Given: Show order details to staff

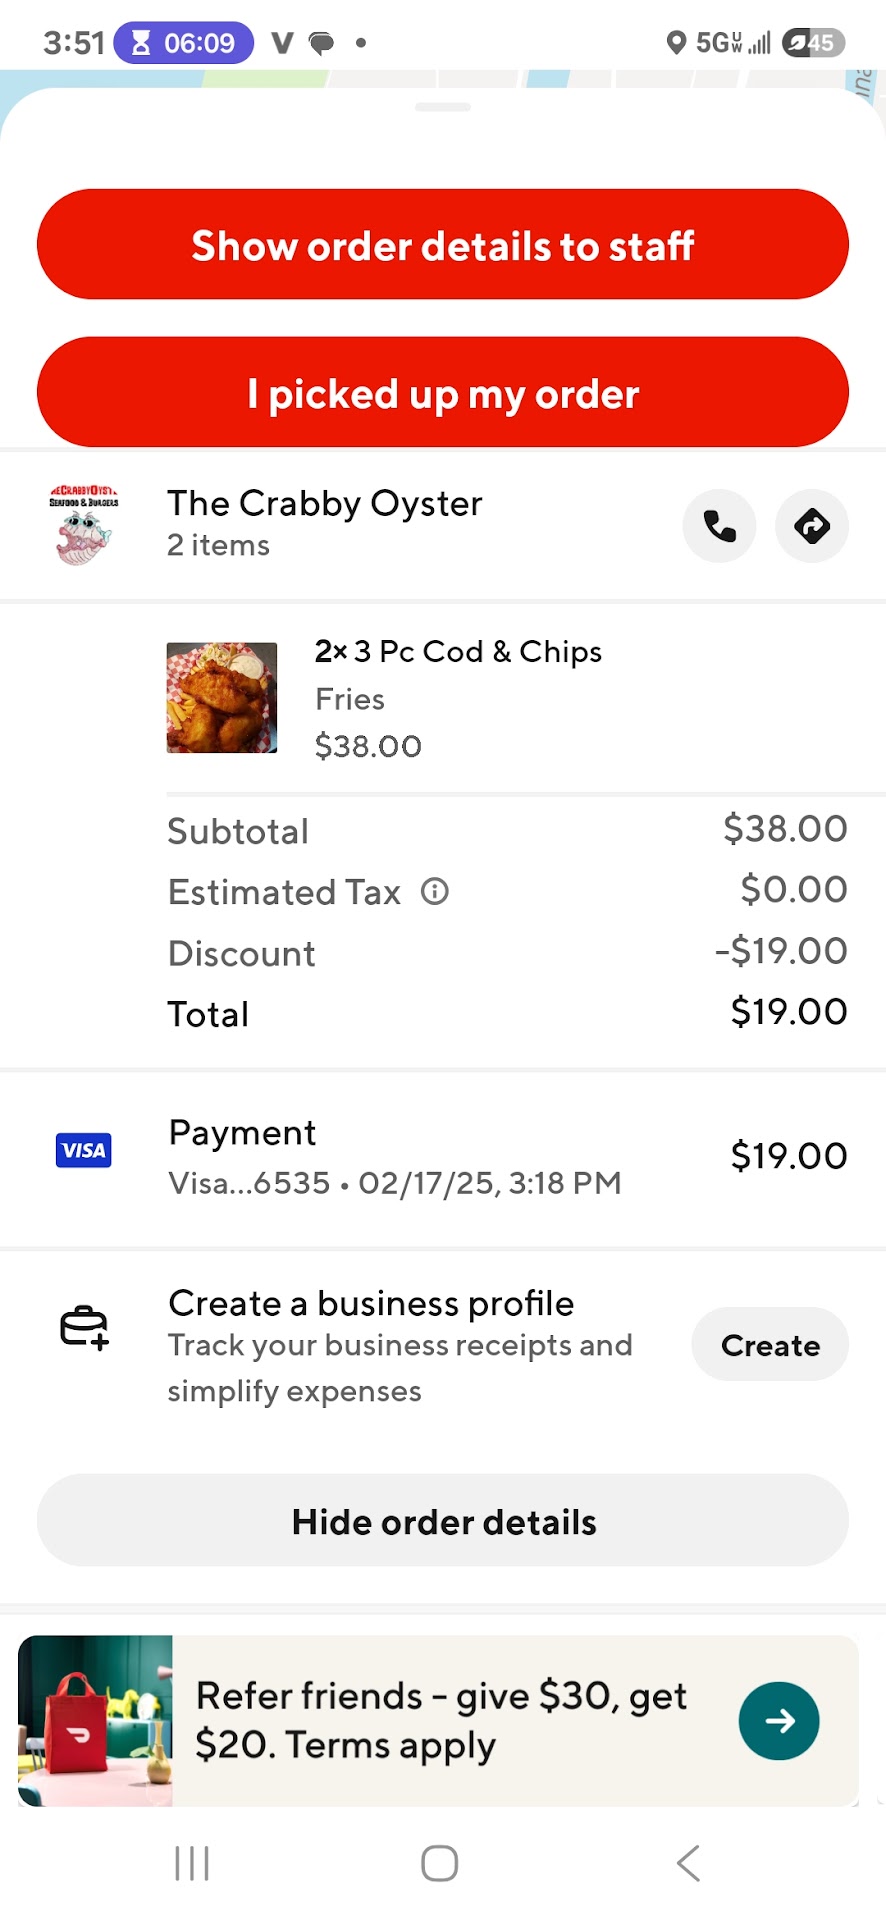Looking at the screenshot, I should pyautogui.click(x=443, y=245).
